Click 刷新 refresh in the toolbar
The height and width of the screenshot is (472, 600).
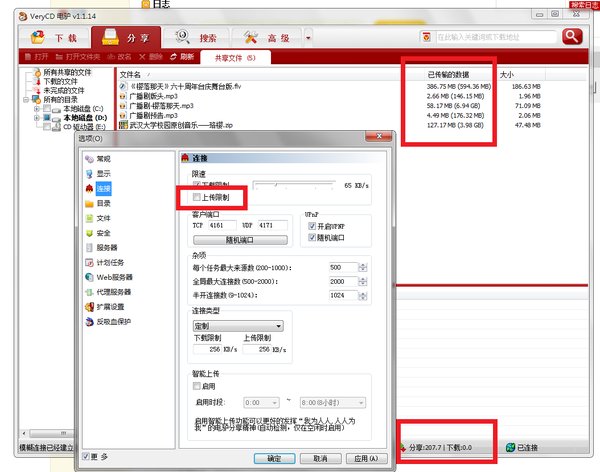point(182,57)
